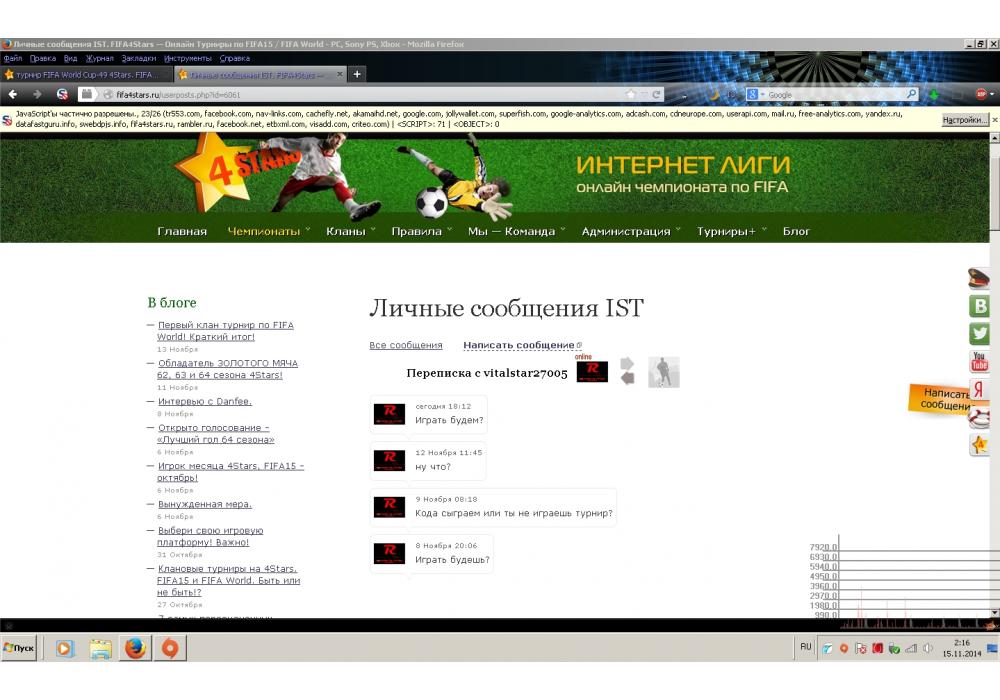Launch the media player taskbar icon

click(64, 648)
